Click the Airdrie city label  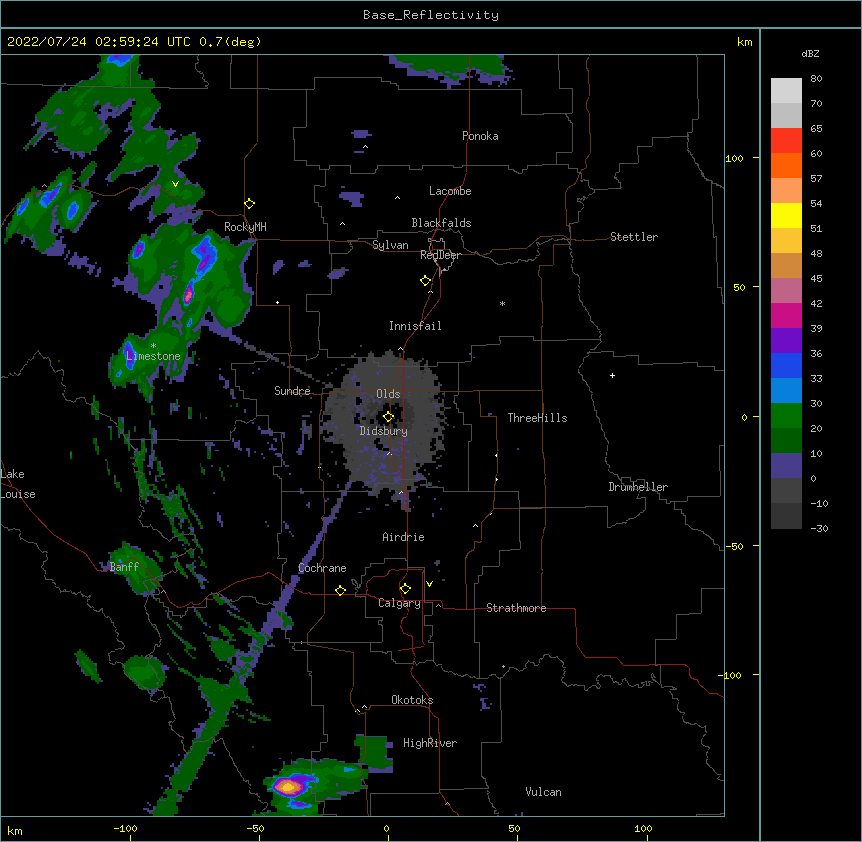403,537
